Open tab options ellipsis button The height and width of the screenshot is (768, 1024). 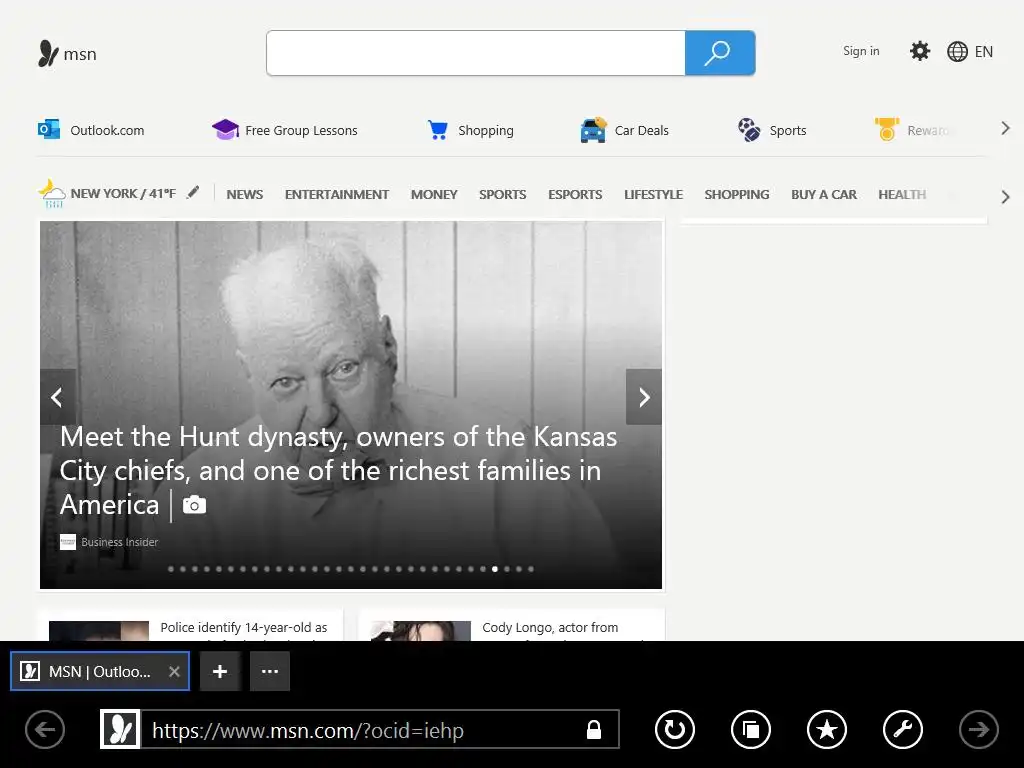coord(270,671)
